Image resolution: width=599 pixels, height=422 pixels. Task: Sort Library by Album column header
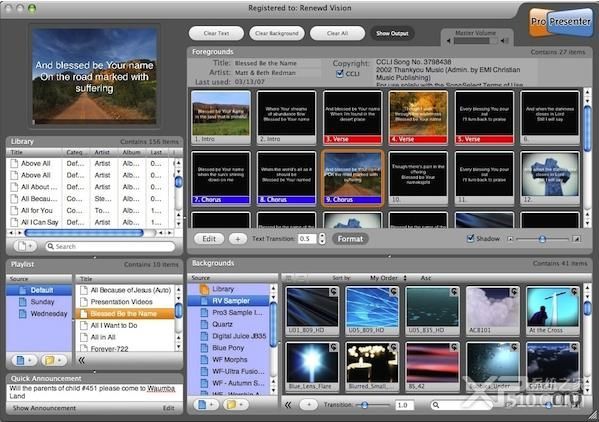[133, 152]
